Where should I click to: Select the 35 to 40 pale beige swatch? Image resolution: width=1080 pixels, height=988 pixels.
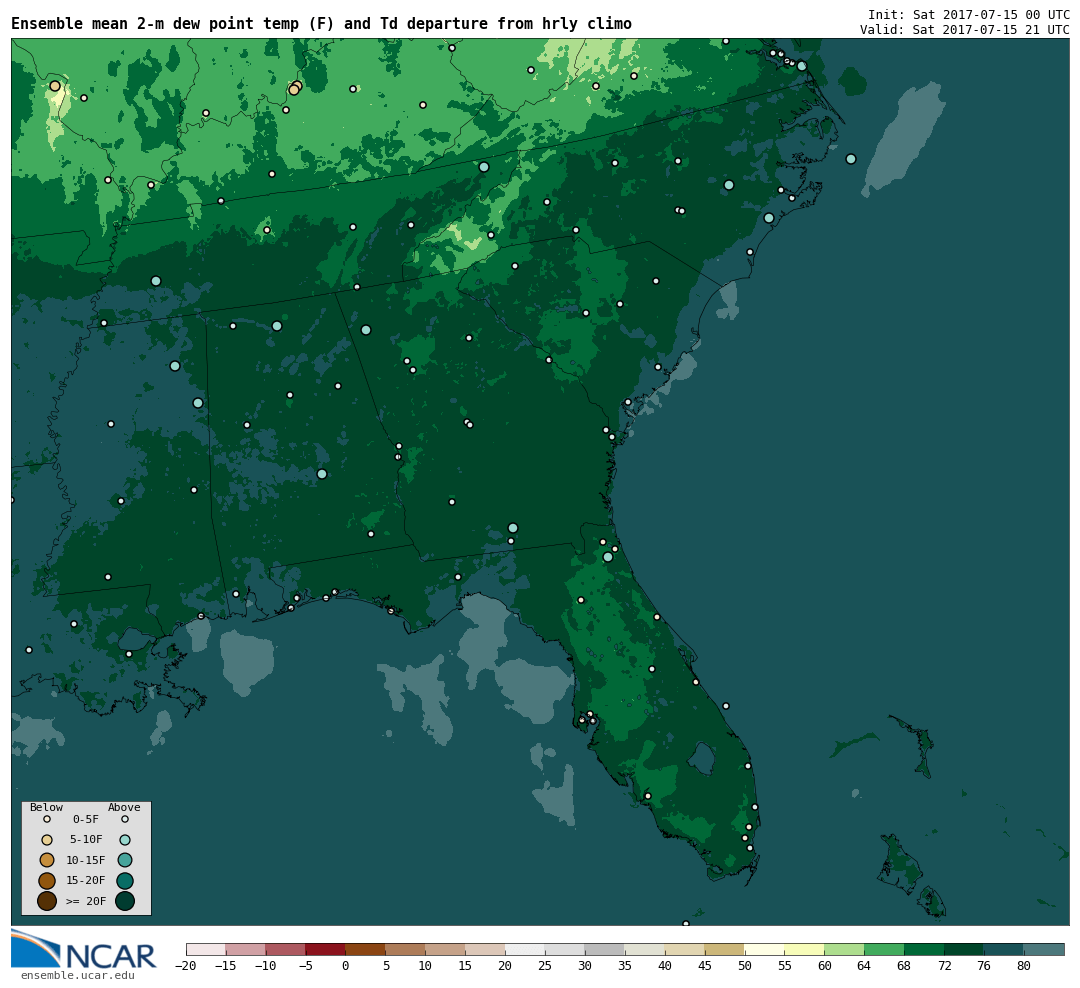pyautogui.click(x=645, y=949)
